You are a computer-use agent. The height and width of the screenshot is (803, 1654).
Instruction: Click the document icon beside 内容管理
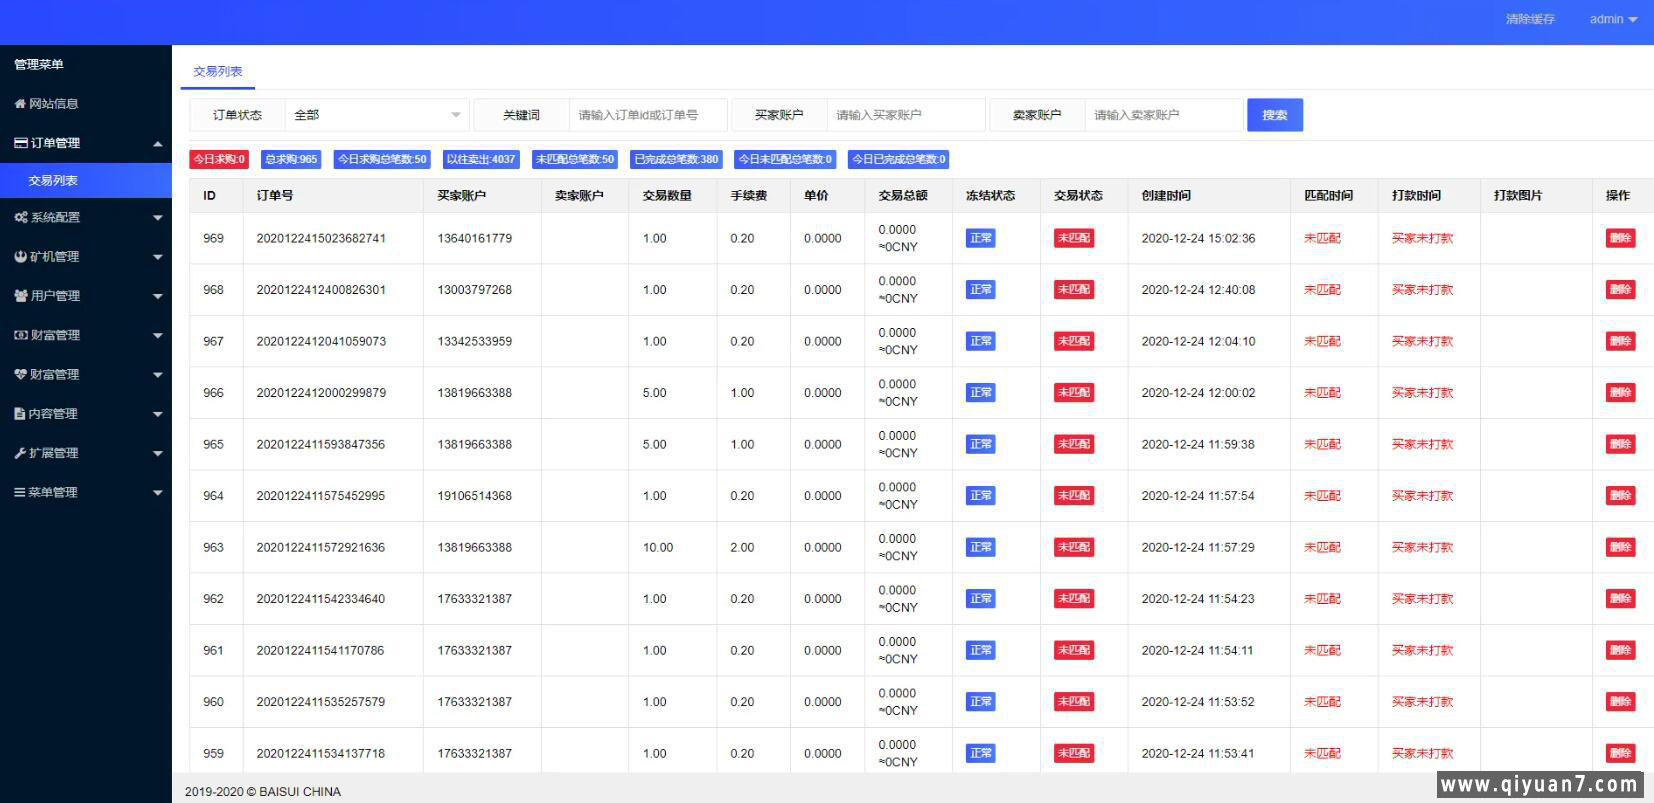20,413
